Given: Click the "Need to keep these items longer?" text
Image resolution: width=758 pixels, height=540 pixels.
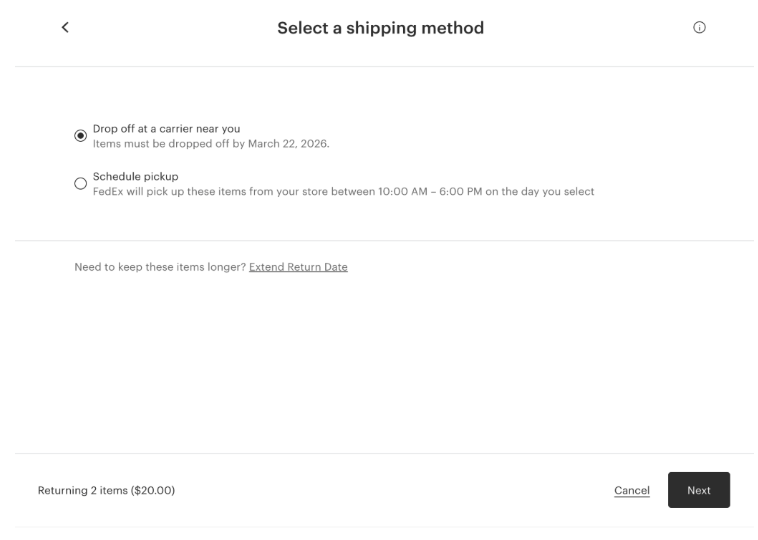Looking at the screenshot, I should tap(160, 267).
